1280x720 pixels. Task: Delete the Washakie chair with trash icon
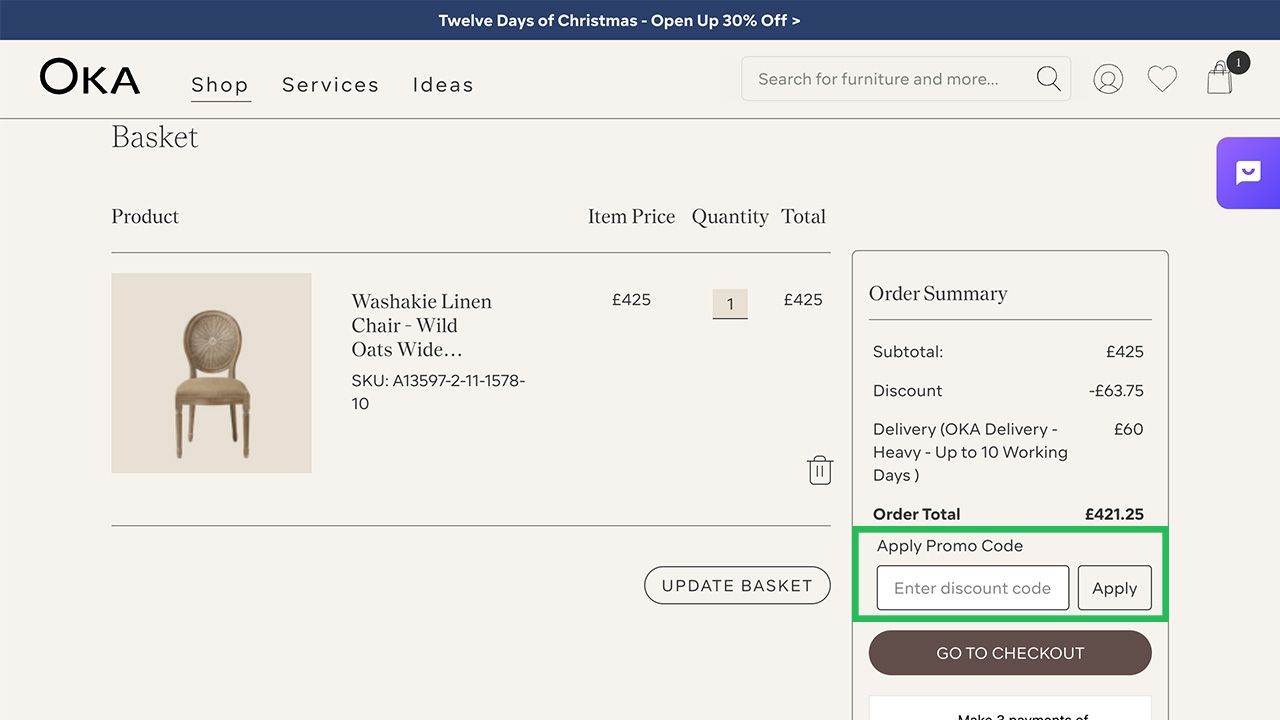tap(820, 470)
